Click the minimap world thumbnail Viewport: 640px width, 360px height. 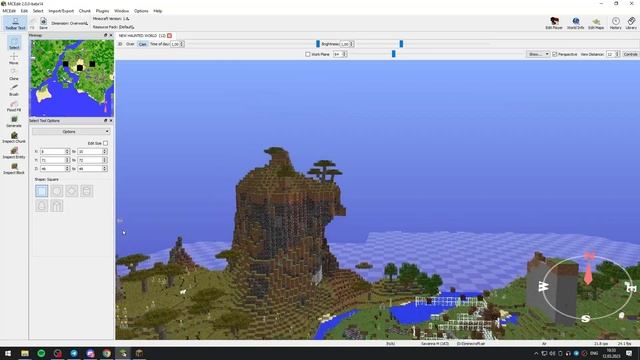[72, 78]
